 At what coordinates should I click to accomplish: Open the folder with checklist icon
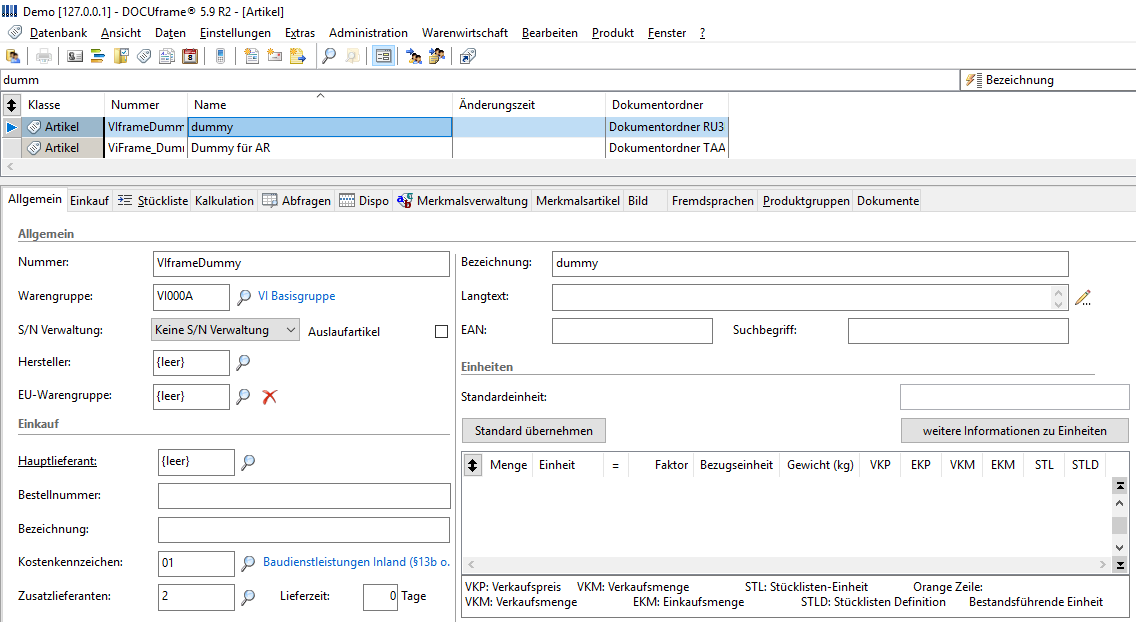tap(121, 56)
